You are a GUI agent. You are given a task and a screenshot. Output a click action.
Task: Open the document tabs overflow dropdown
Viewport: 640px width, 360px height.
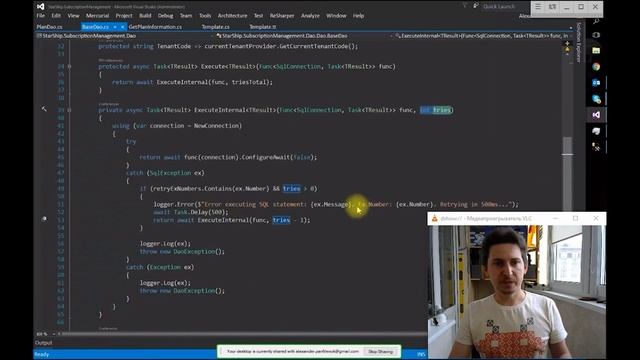tap(571, 27)
